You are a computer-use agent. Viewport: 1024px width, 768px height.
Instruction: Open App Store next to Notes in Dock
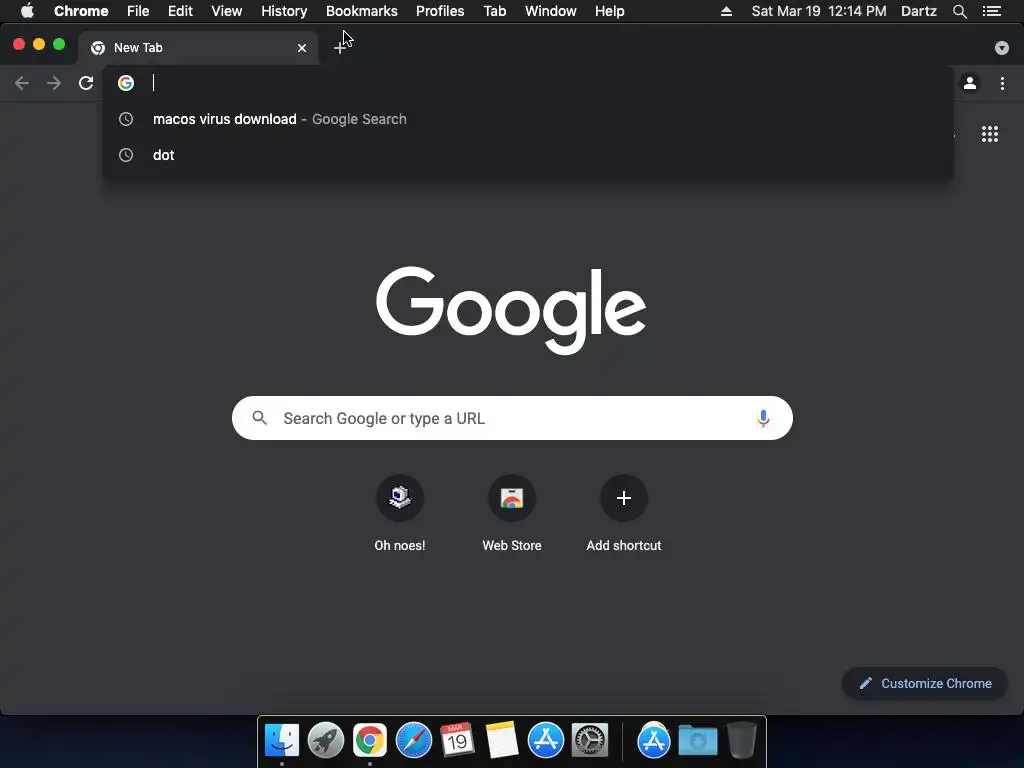click(545, 740)
